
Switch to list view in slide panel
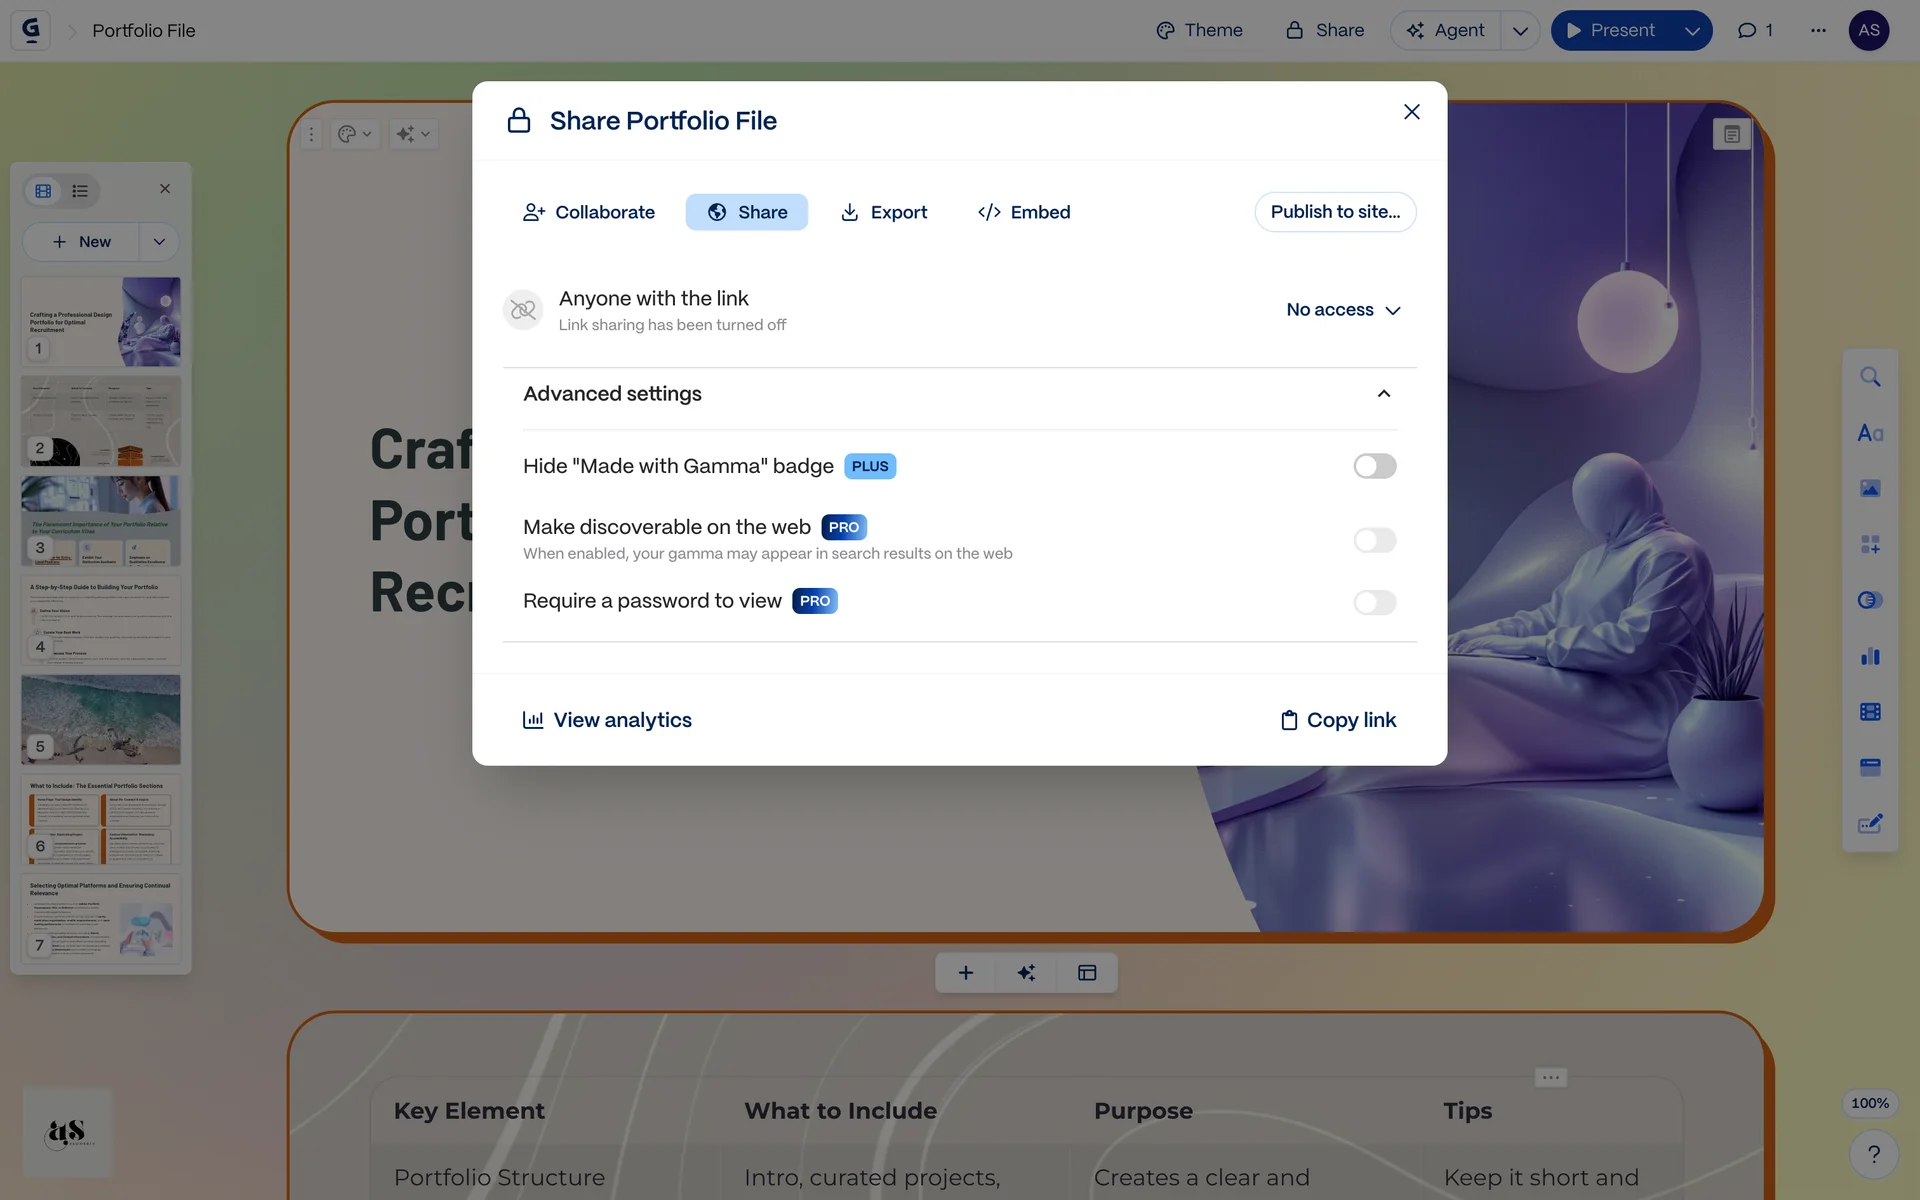(80, 191)
